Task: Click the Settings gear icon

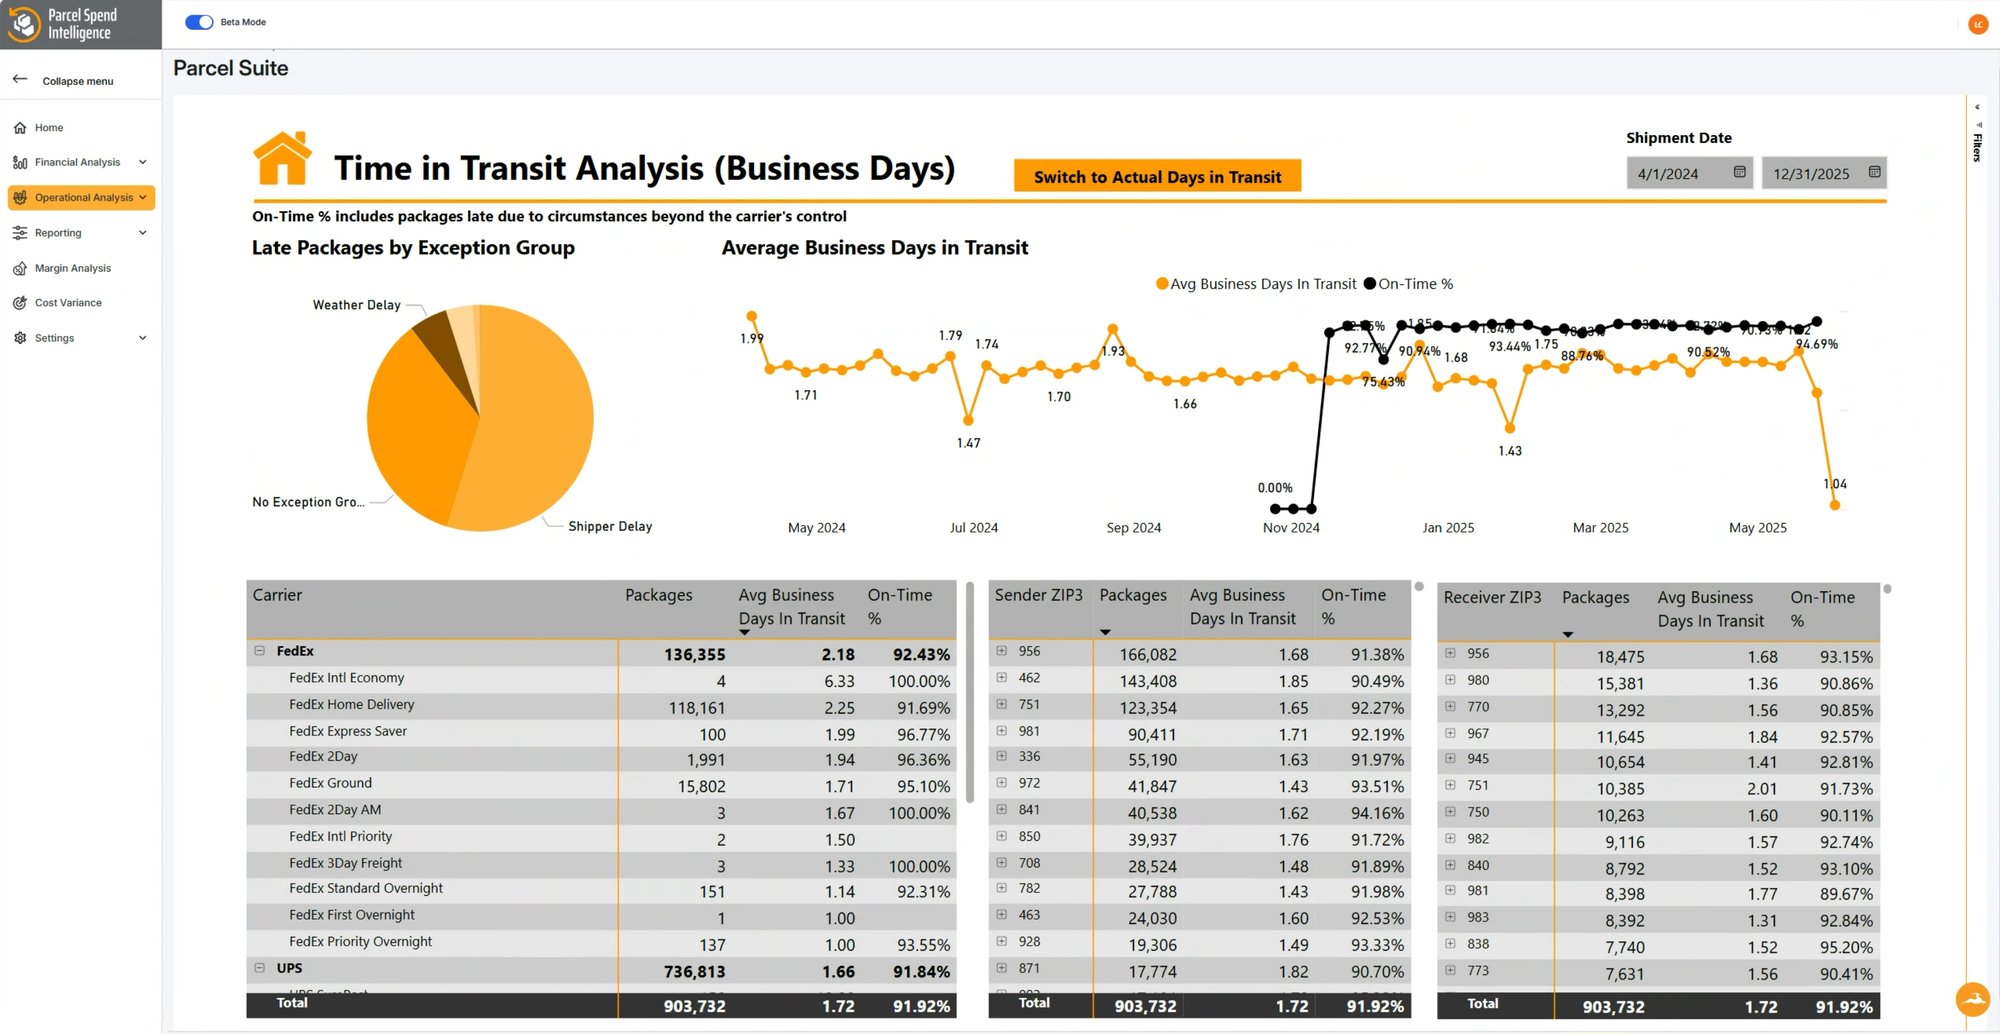Action: tap(20, 338)
